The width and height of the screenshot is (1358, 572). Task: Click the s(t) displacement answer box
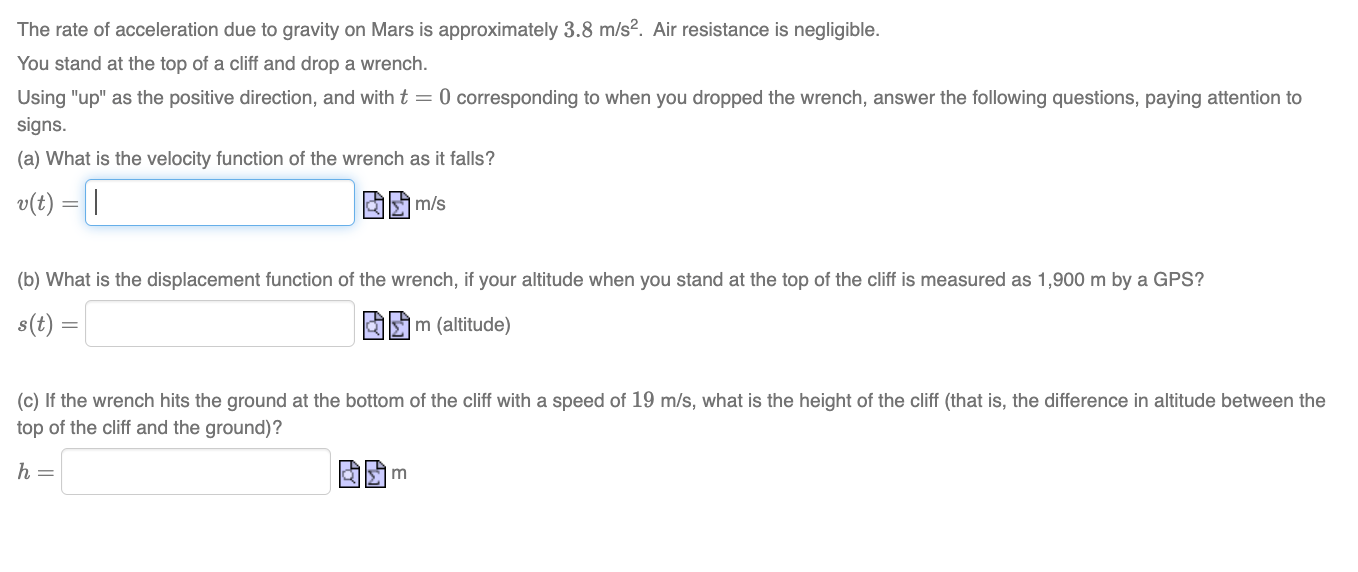pyautogui.click(x=220, y=324)
